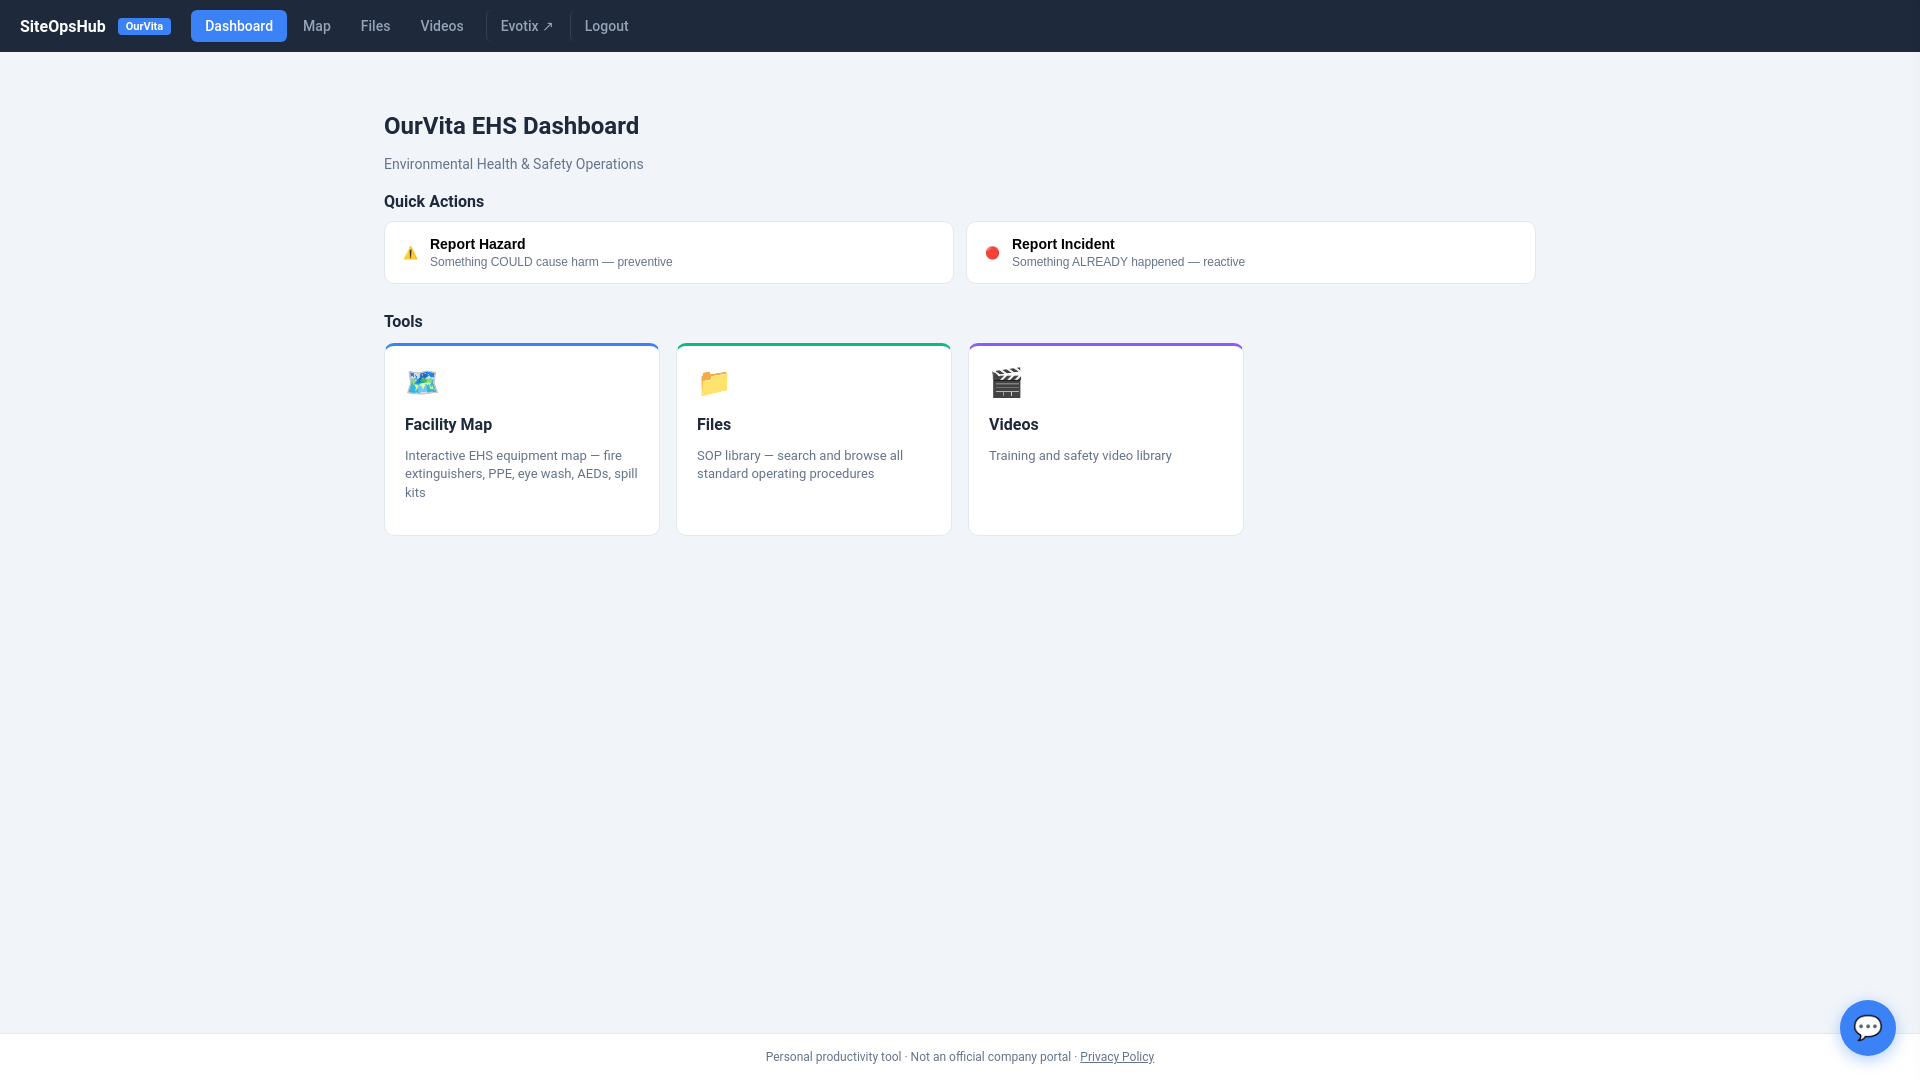Click the 'Tools' section heading
This screenshot has height=1080, width=1920.
pyautogui.click(x=403, y=321)
